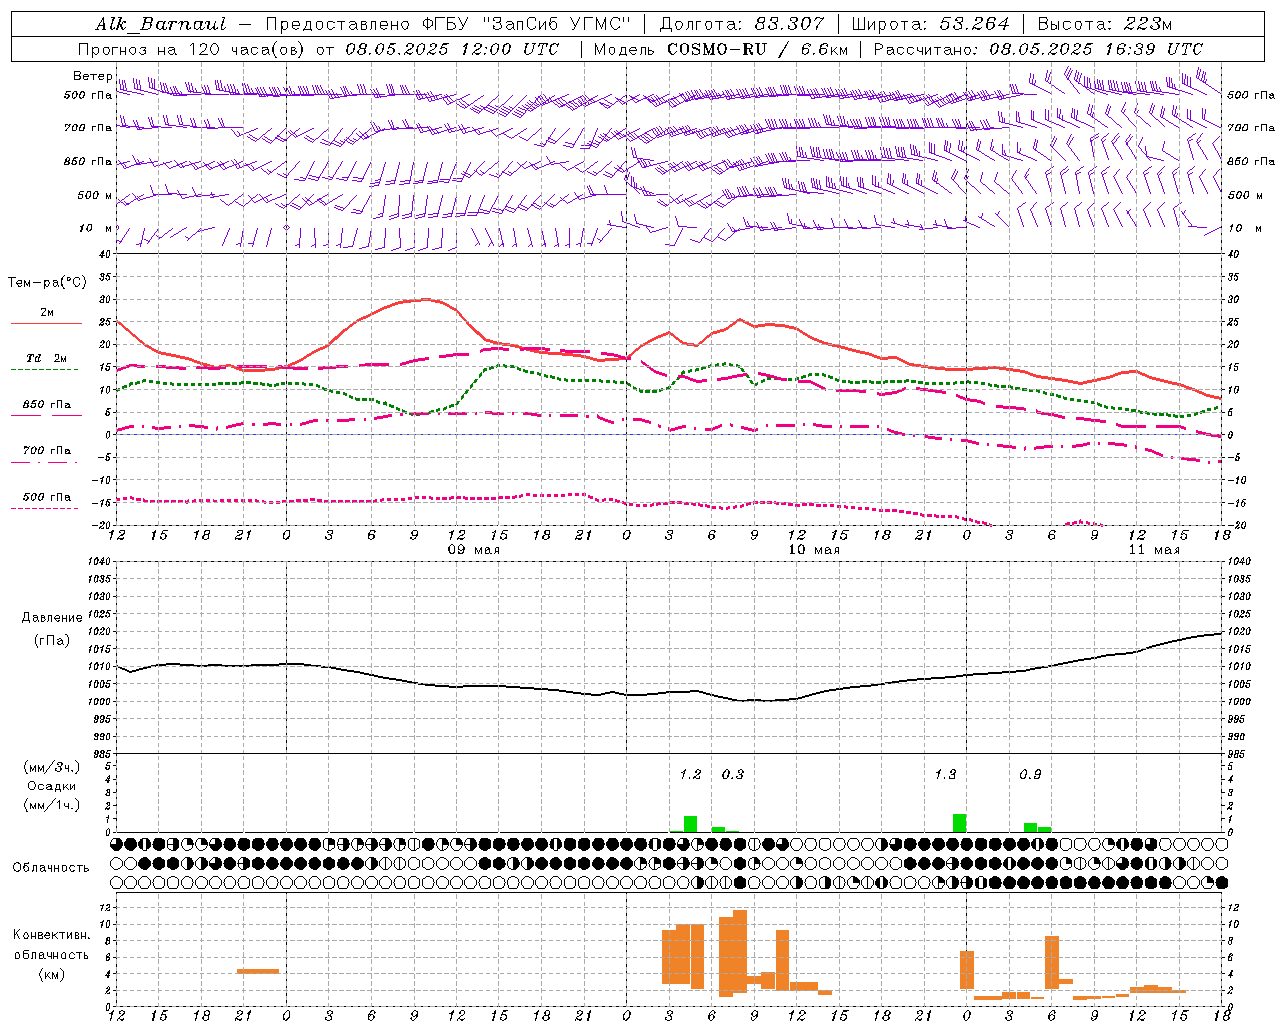Click the Alk_Barnaul station title
1280x1024 pixels.
(161, 24)
